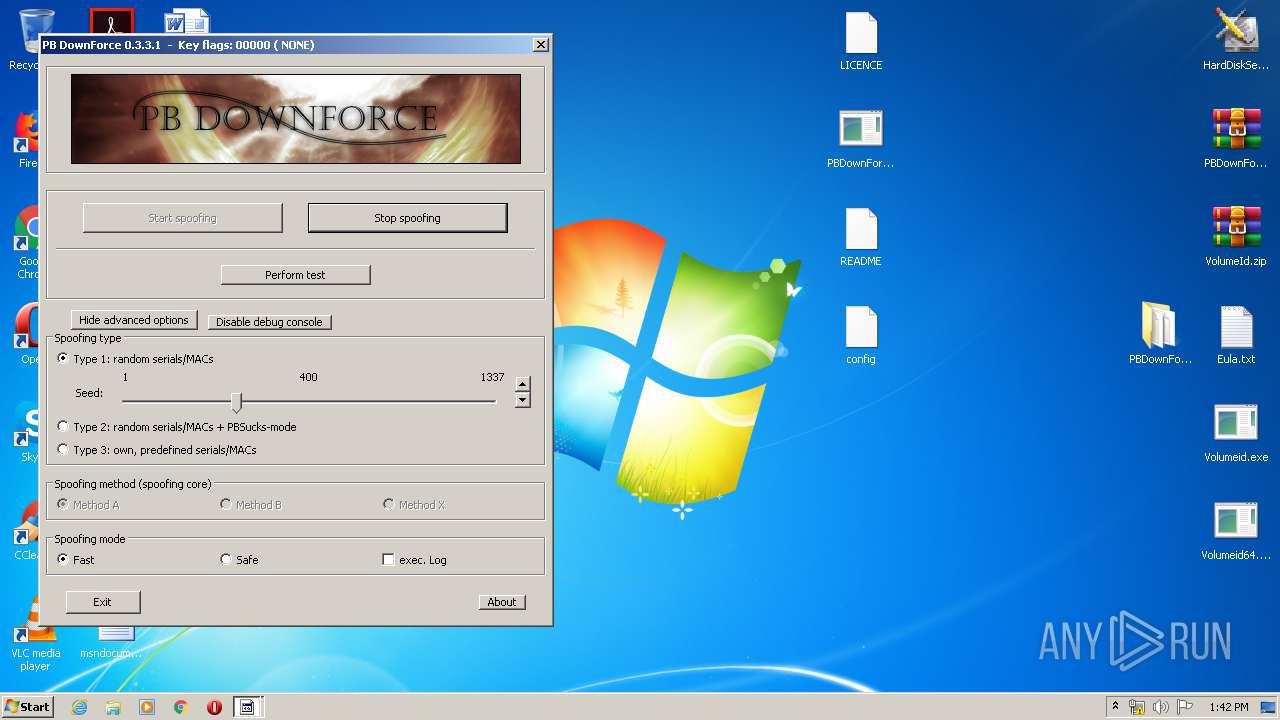Choose spoofing Method A

tap(89, 505)
